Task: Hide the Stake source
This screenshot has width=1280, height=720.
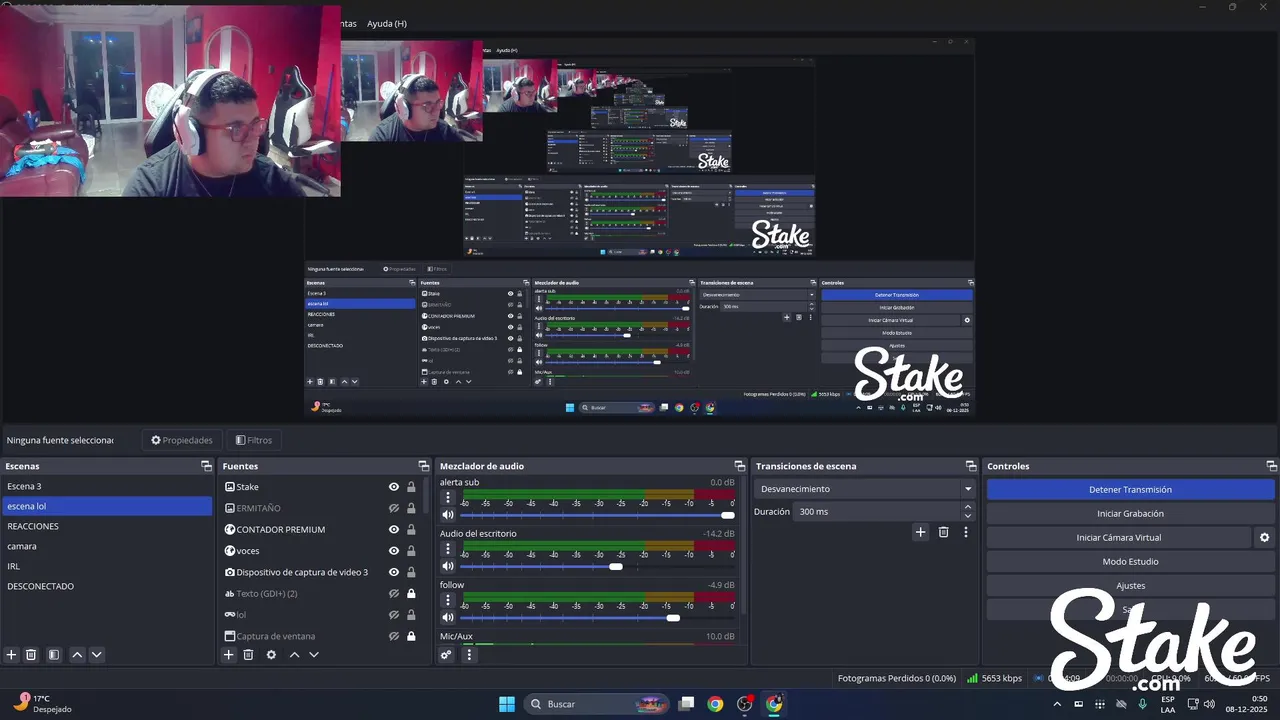Action: click(x=394, y=487)
